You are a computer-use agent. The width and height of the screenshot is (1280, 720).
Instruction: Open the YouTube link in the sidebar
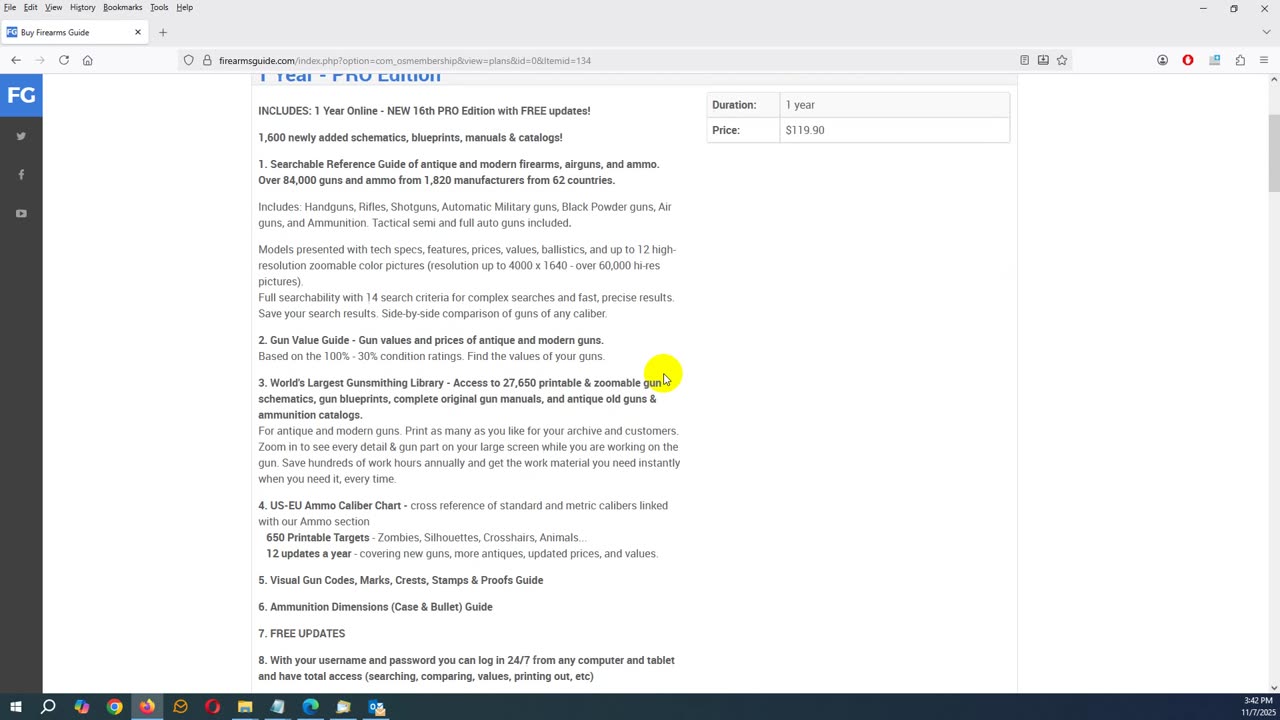pos(21,213)
